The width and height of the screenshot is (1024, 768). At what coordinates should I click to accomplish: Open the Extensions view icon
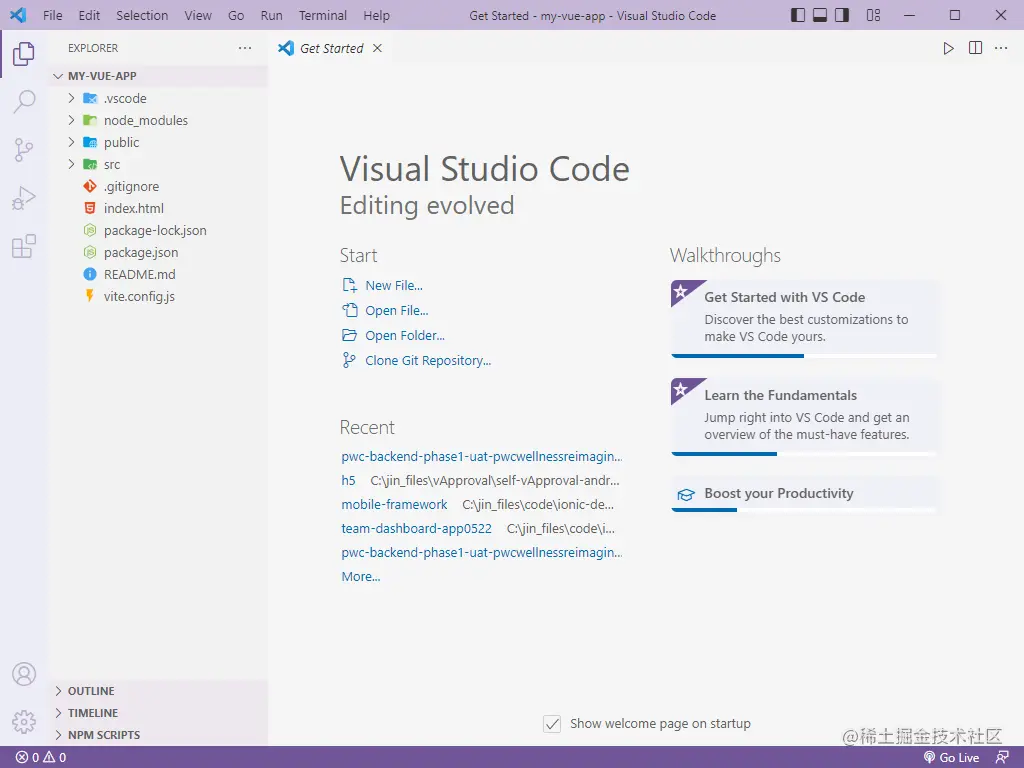pyautogui.click(x=24, y=246)
